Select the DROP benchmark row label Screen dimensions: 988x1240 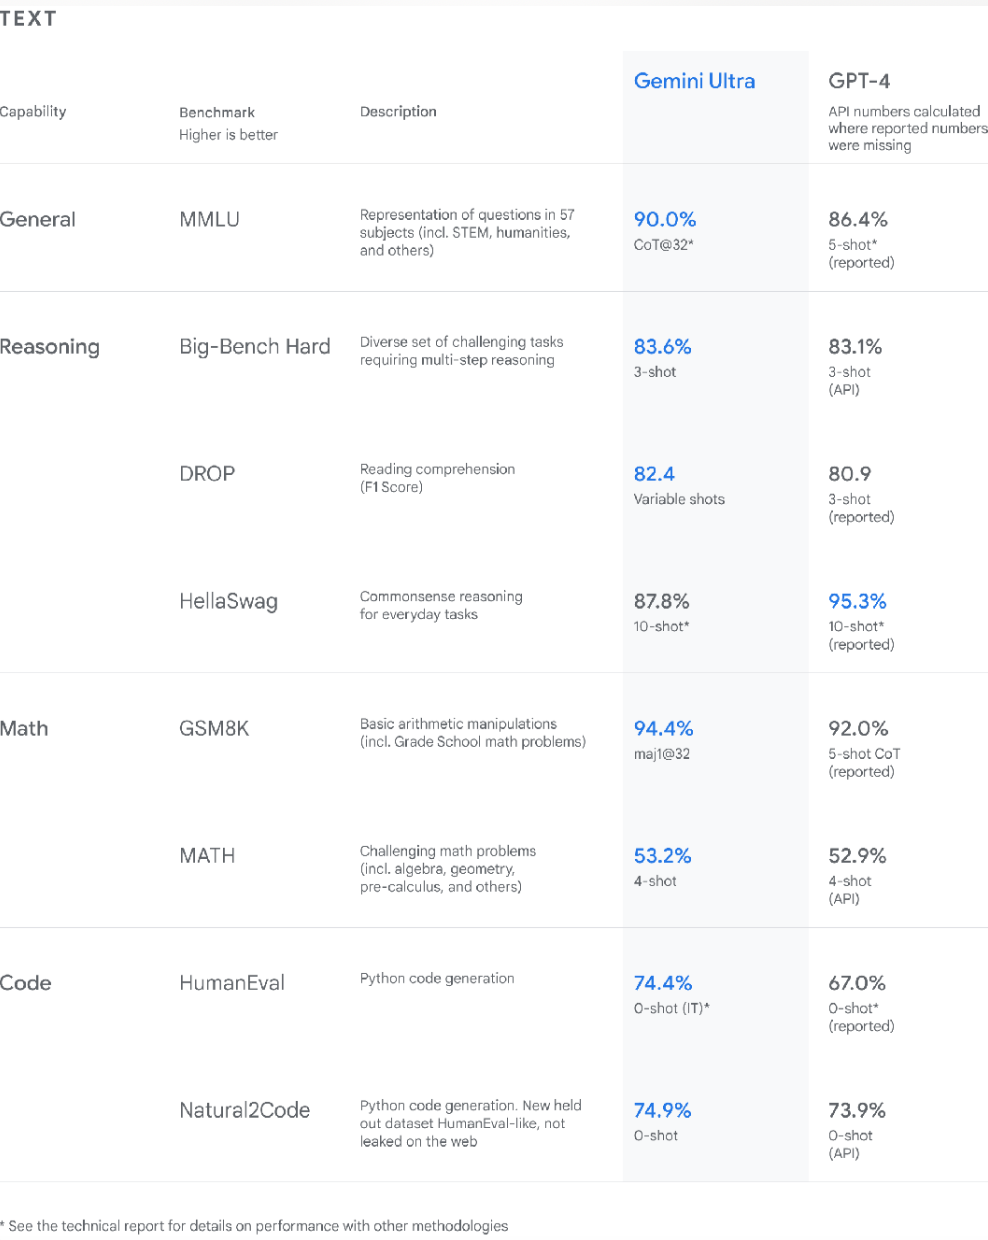[207, 474]
